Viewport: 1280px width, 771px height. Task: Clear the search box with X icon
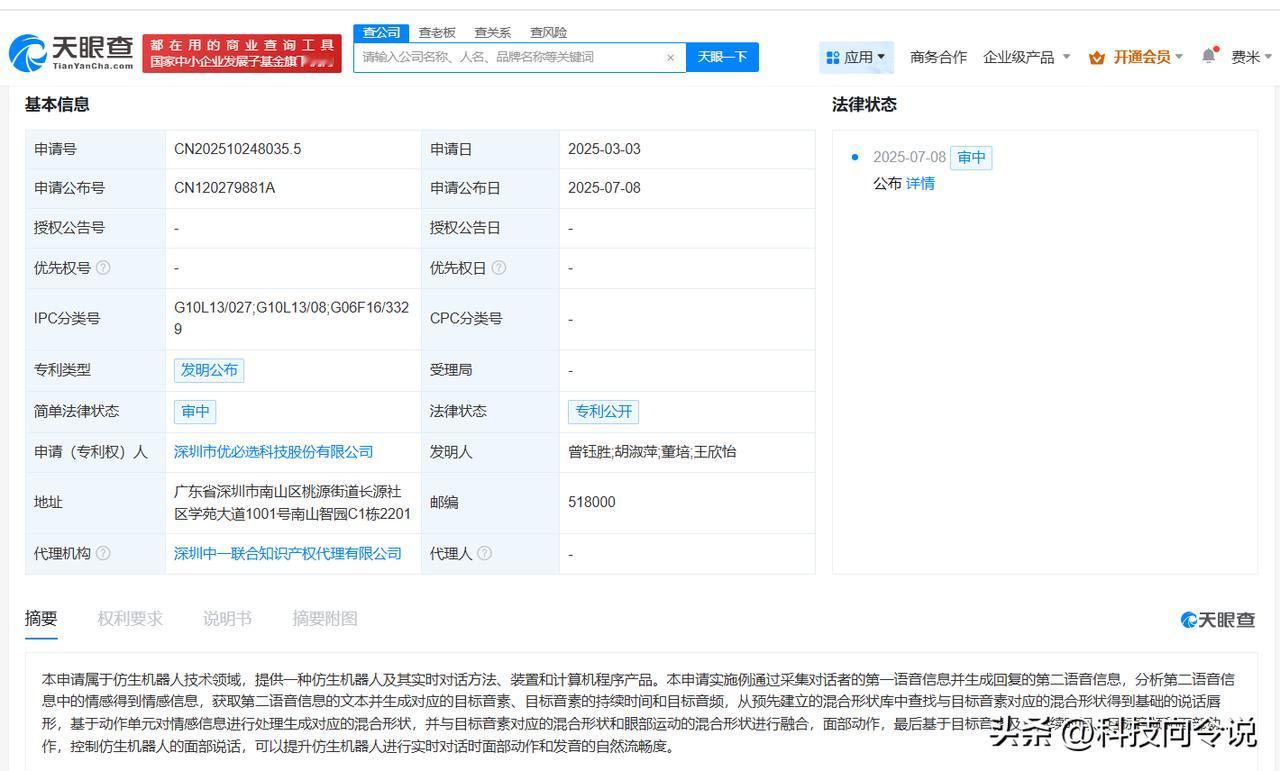(670, 57)
